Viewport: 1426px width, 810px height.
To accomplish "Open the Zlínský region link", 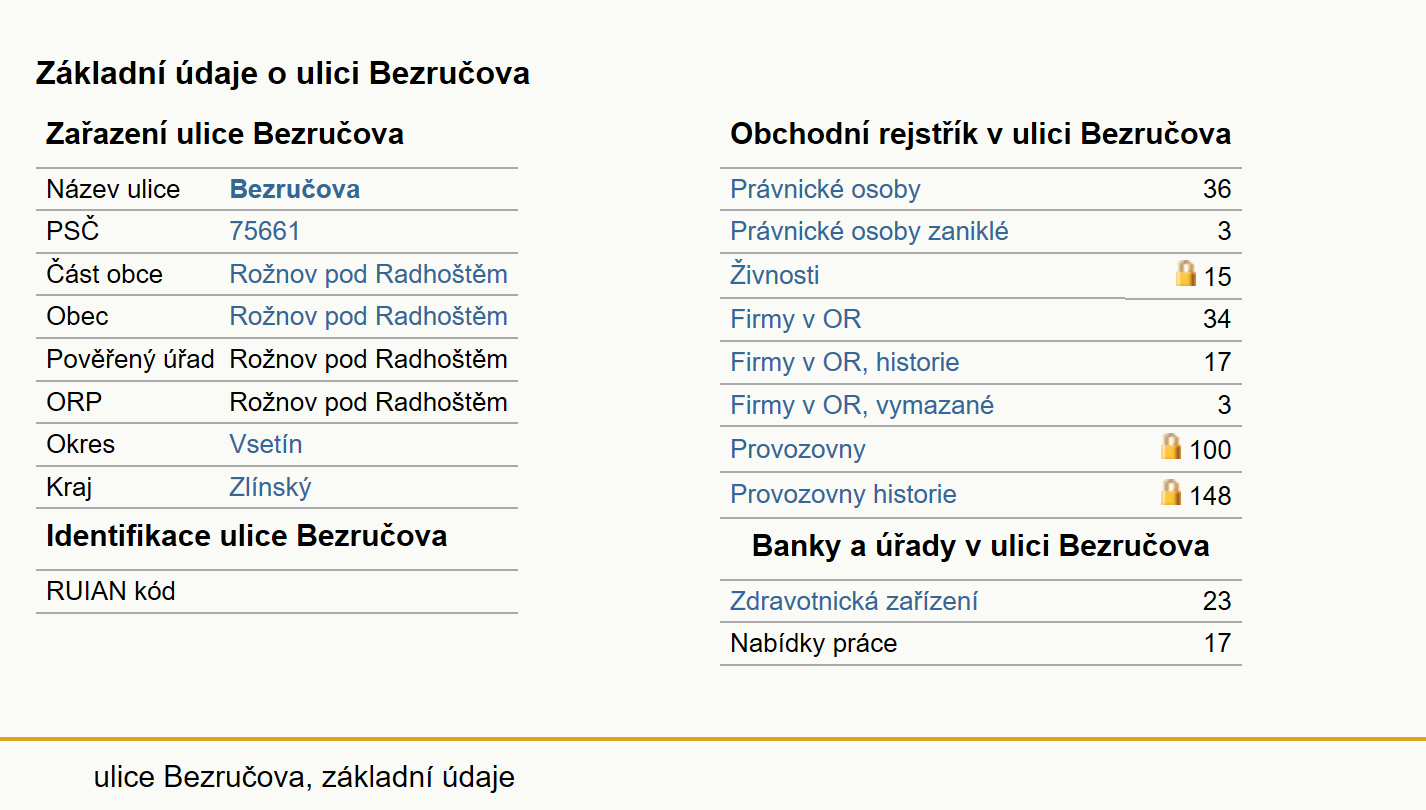I will point(271,487).
